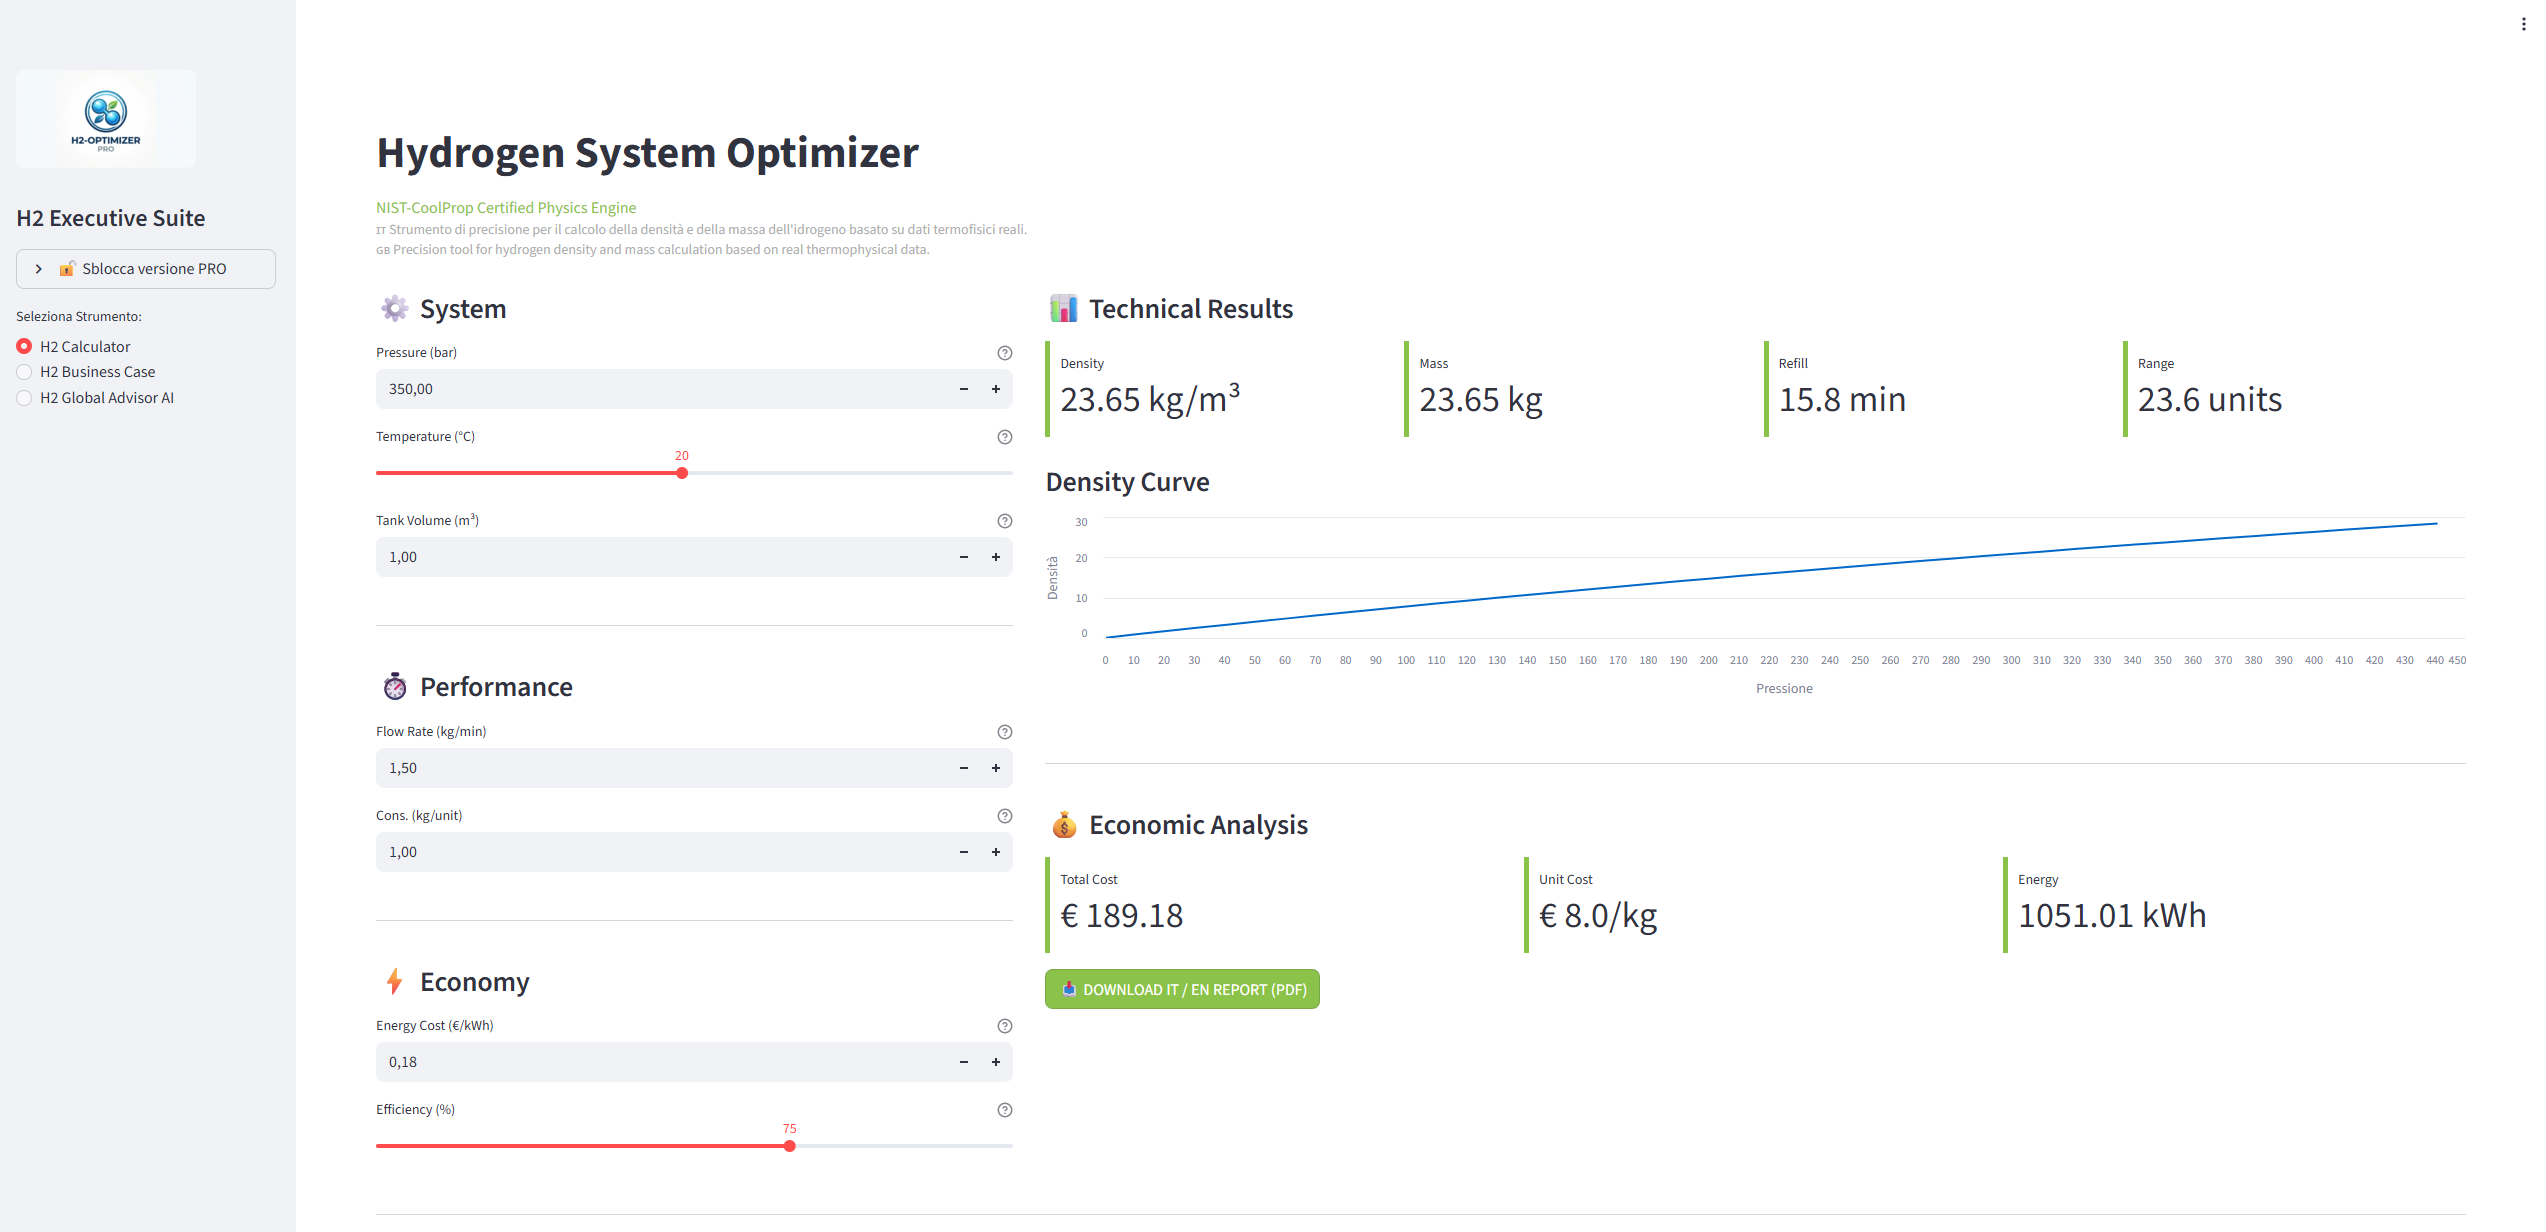Open Flow Rate help question mark
The height and width of the screenshot is (1232, 2546).
(x=1005, y=732)
